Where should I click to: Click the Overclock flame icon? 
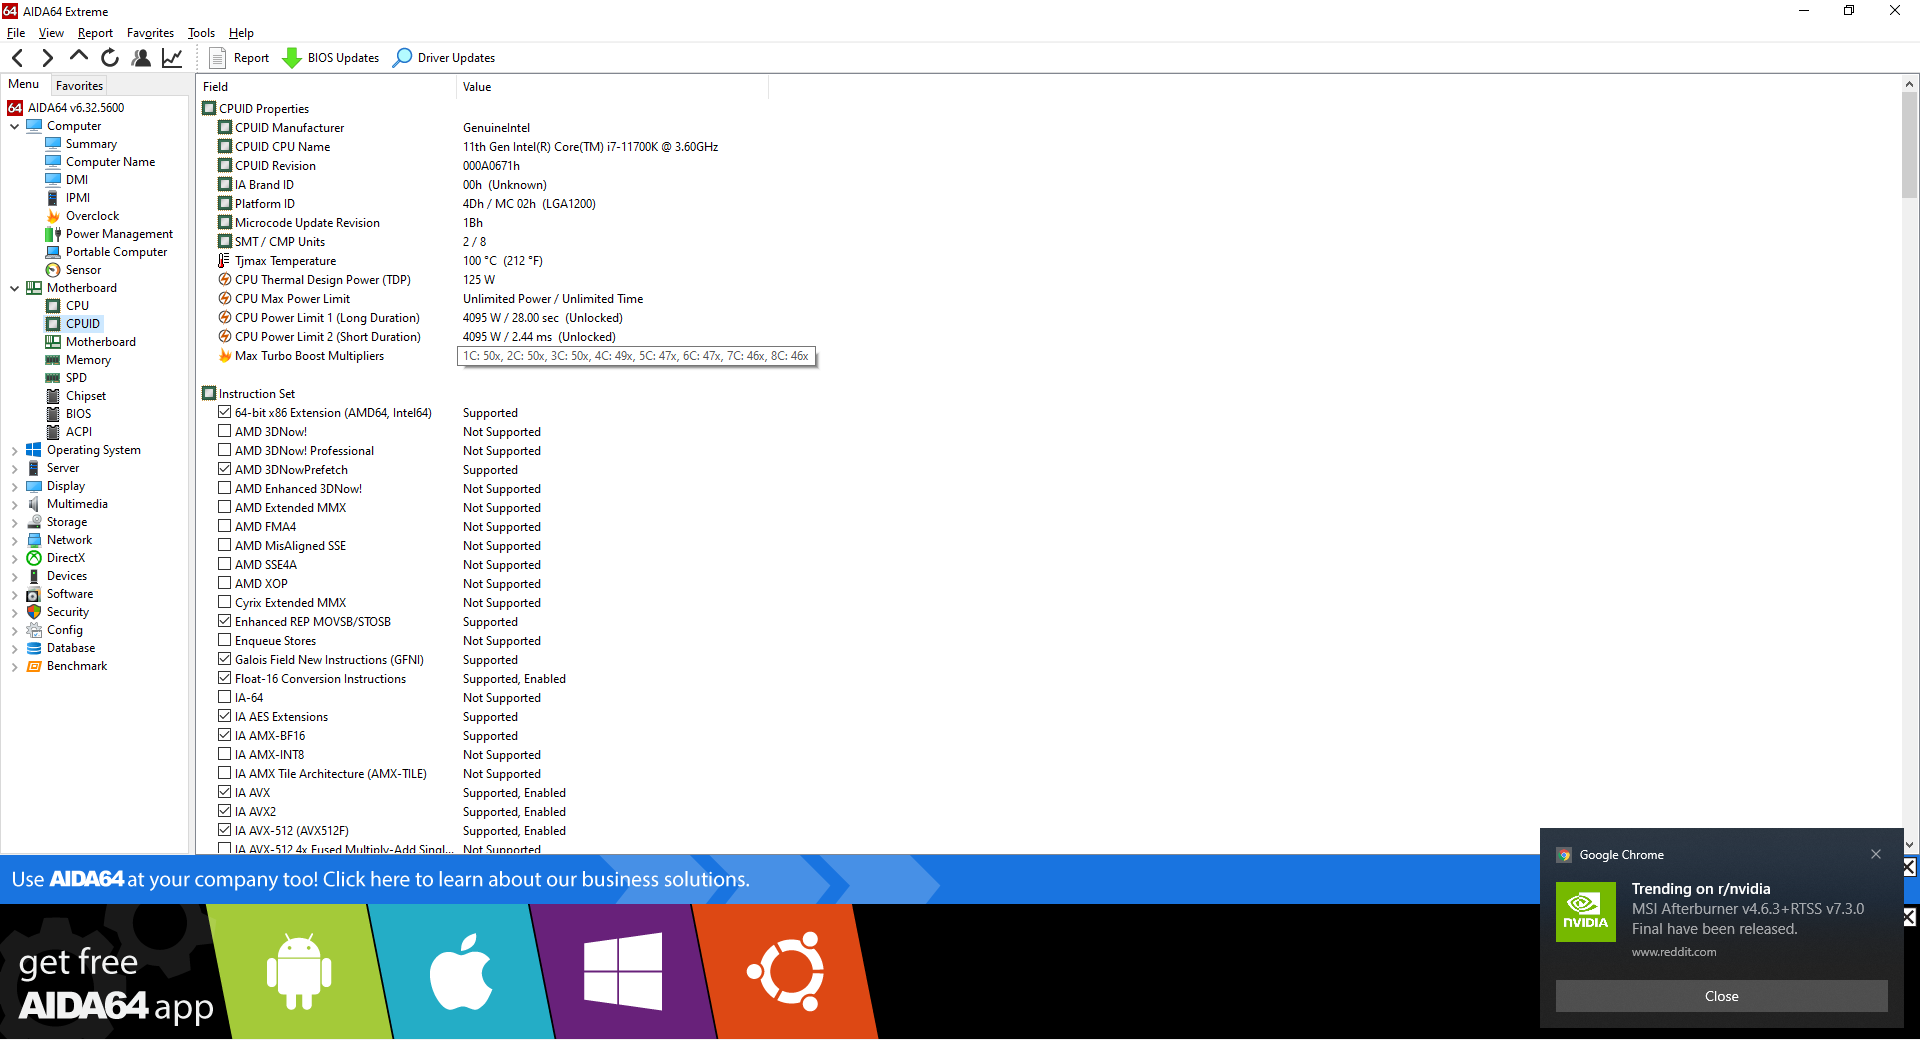pos(53,216)
